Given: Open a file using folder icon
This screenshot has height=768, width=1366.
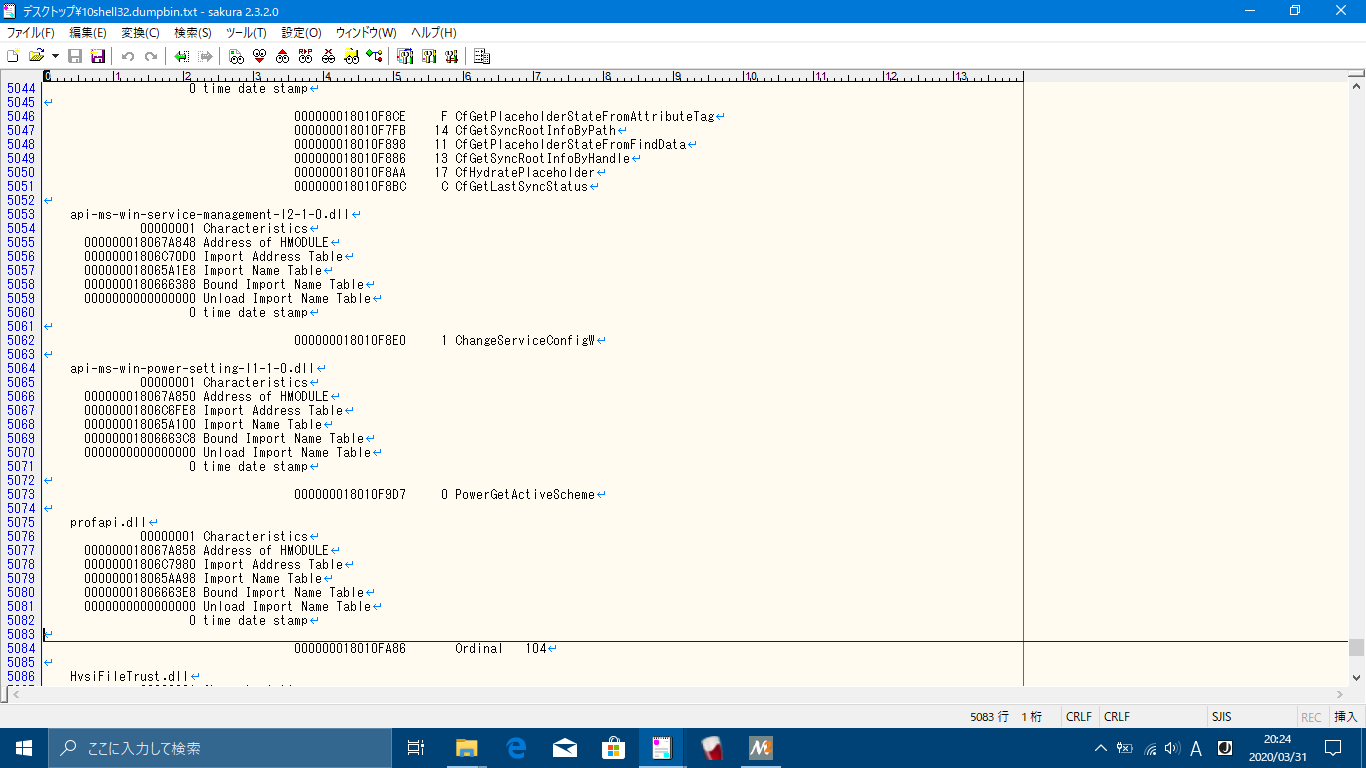Looking at the screenshot, I should pos(37,56).
